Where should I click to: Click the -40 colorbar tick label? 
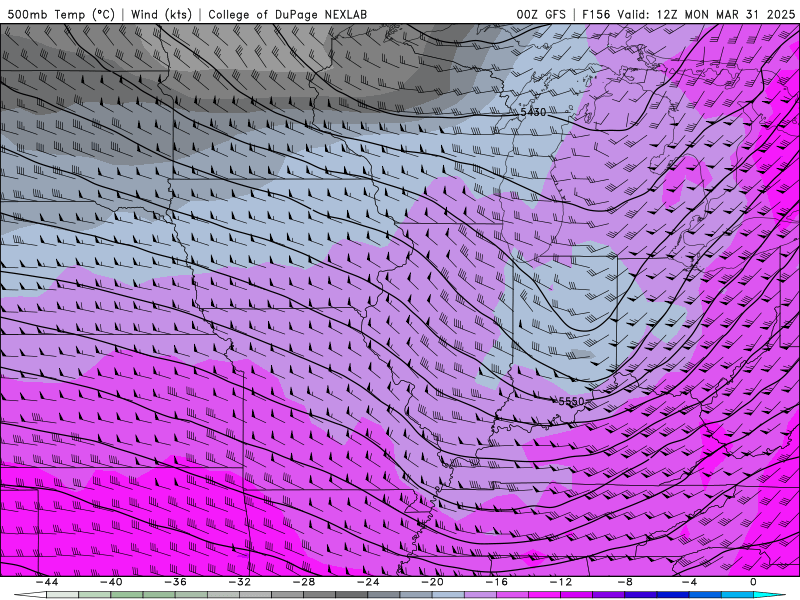pyautogui.click(x=111, y=582)
